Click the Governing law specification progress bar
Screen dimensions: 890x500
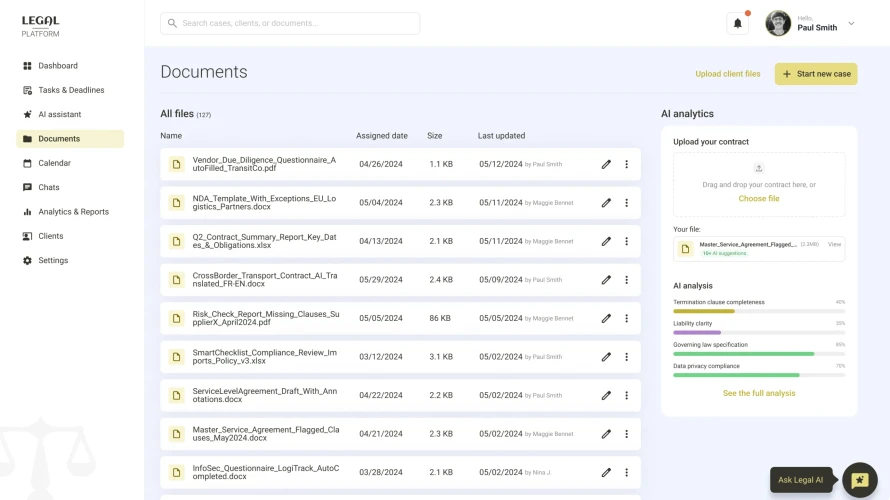coord(759,354)
